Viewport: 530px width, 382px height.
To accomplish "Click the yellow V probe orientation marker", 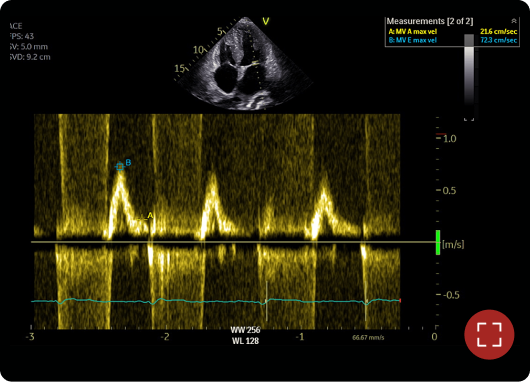I will click(x=266, y=21).
